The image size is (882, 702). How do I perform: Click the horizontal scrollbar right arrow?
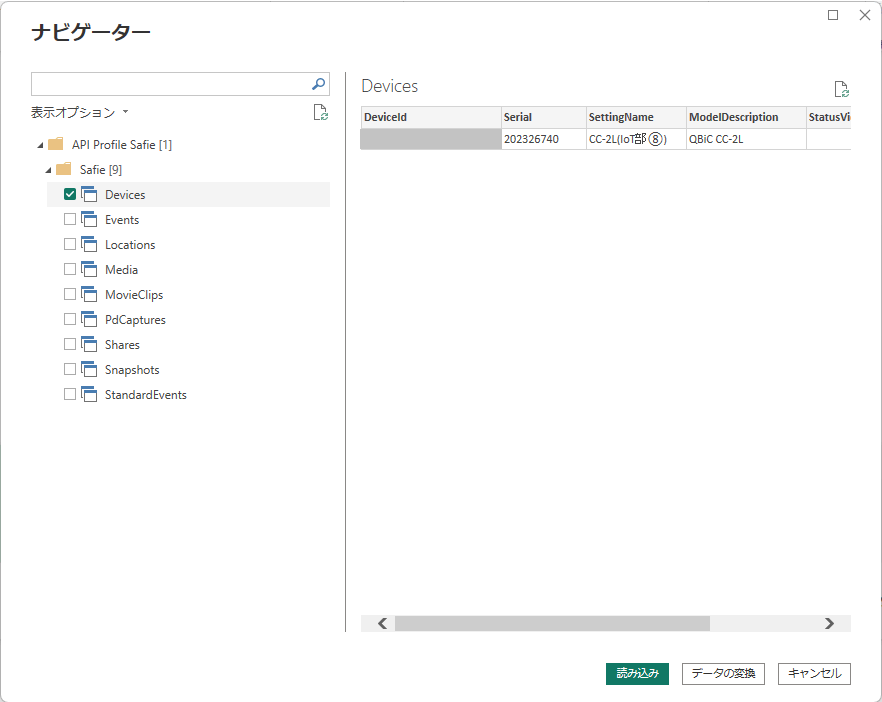coord(829,623)
